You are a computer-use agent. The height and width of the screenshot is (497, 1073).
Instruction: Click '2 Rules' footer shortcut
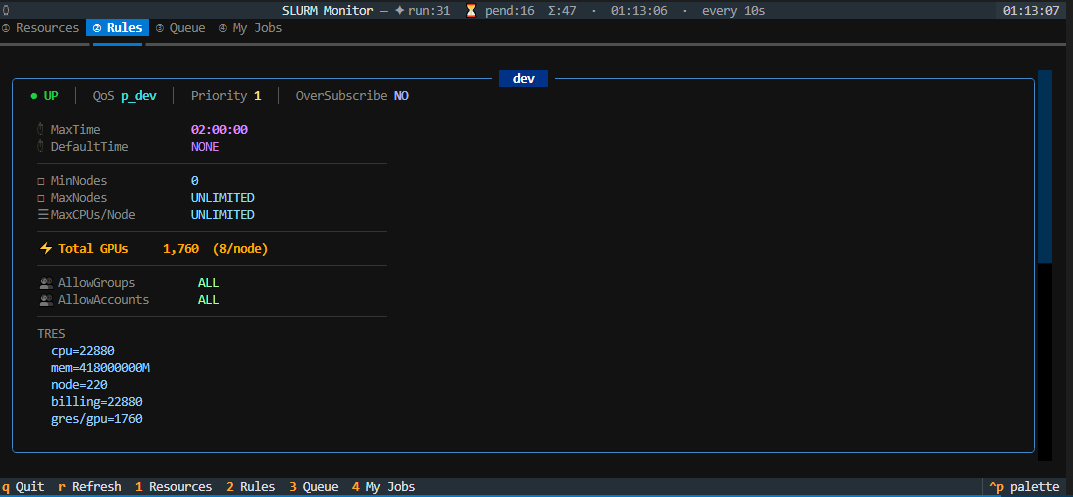(x=250, y=487)
